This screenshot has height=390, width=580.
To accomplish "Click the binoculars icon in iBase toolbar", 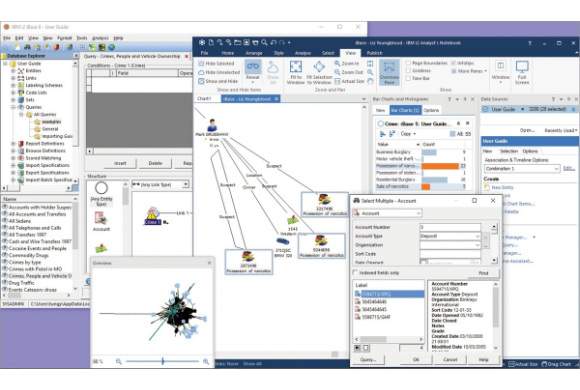I will [27, 47].
